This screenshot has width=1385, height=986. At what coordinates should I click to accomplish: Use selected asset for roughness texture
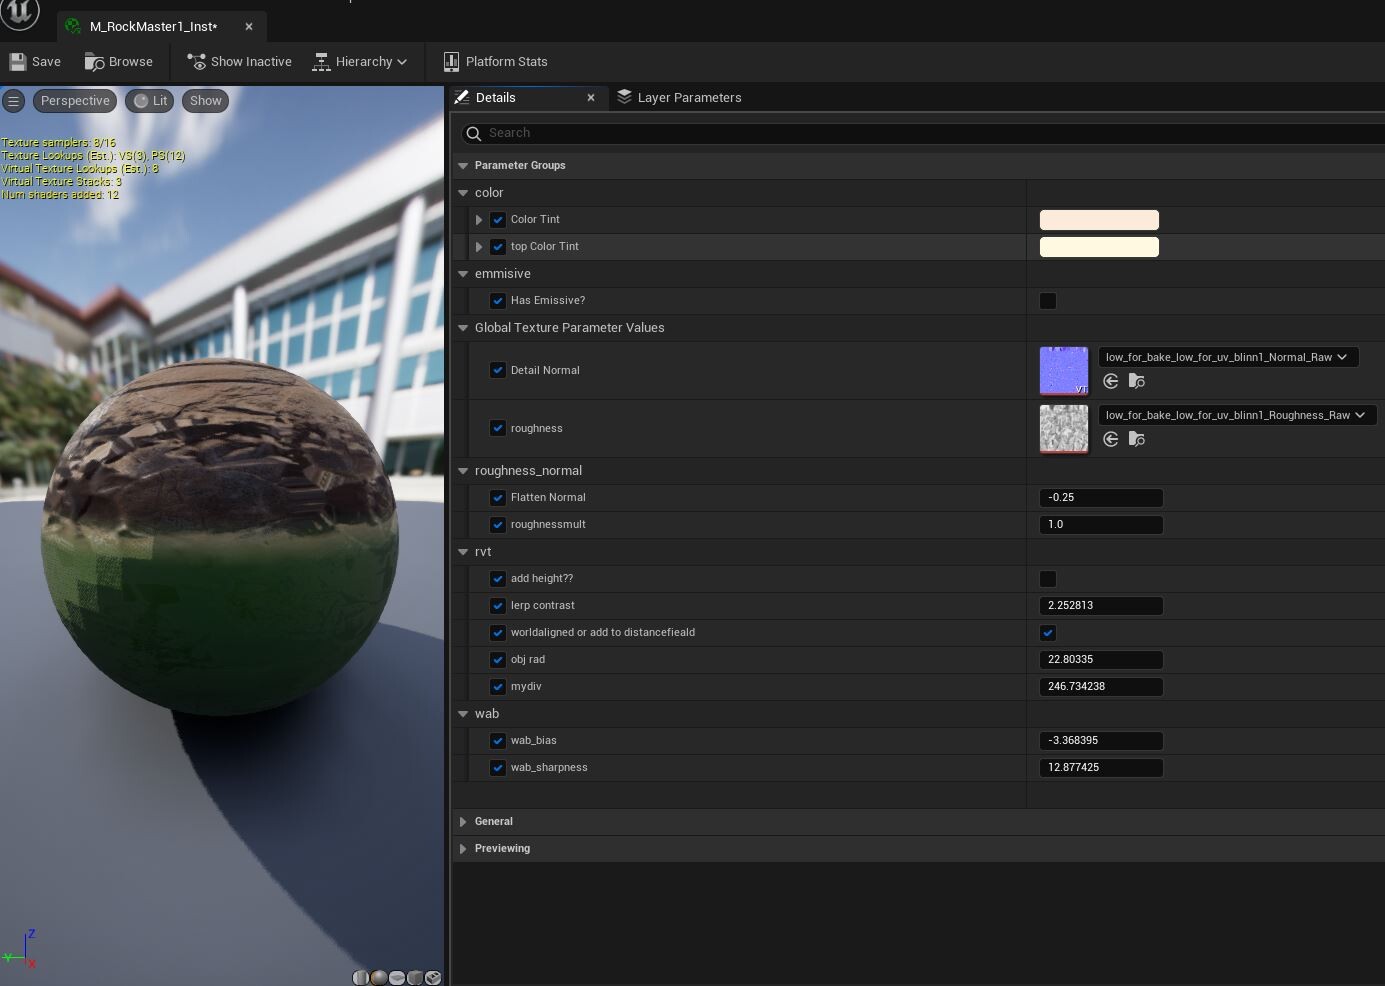click(x=1110, y=439)
